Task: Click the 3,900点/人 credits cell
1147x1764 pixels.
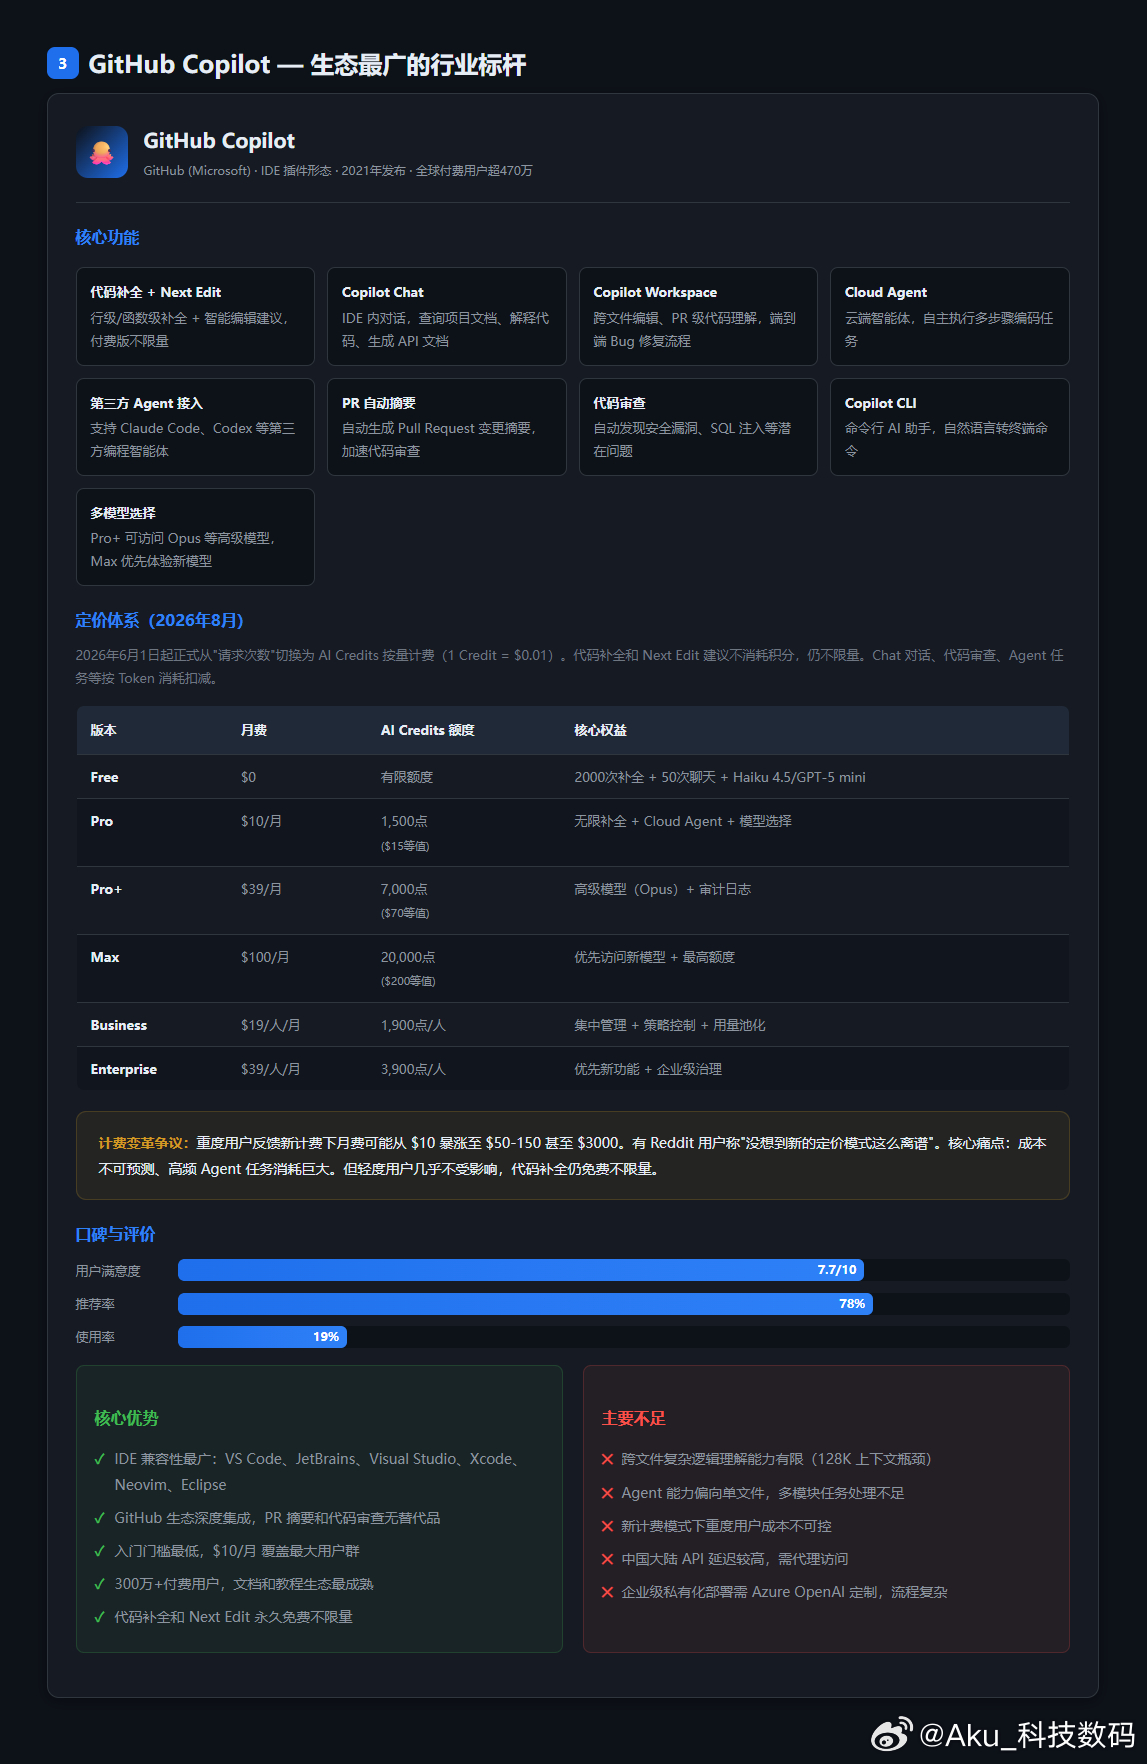Action: point(413,1069)
